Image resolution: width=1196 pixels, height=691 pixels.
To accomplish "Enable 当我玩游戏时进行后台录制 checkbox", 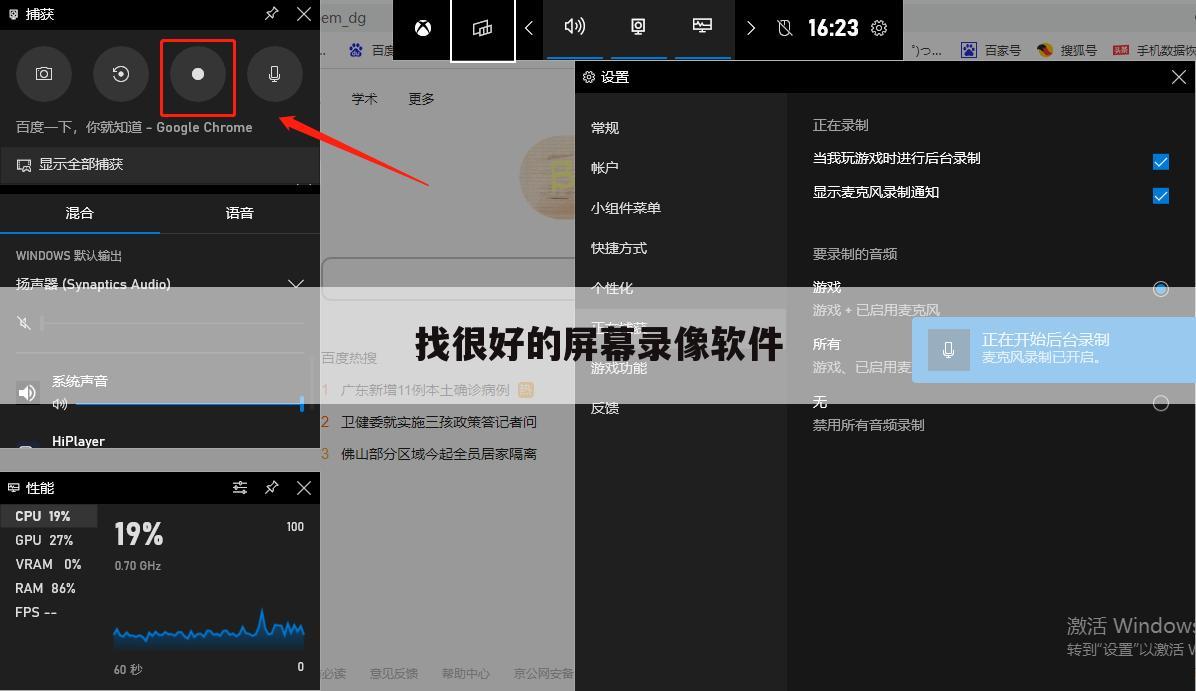I will point(1160,161).
